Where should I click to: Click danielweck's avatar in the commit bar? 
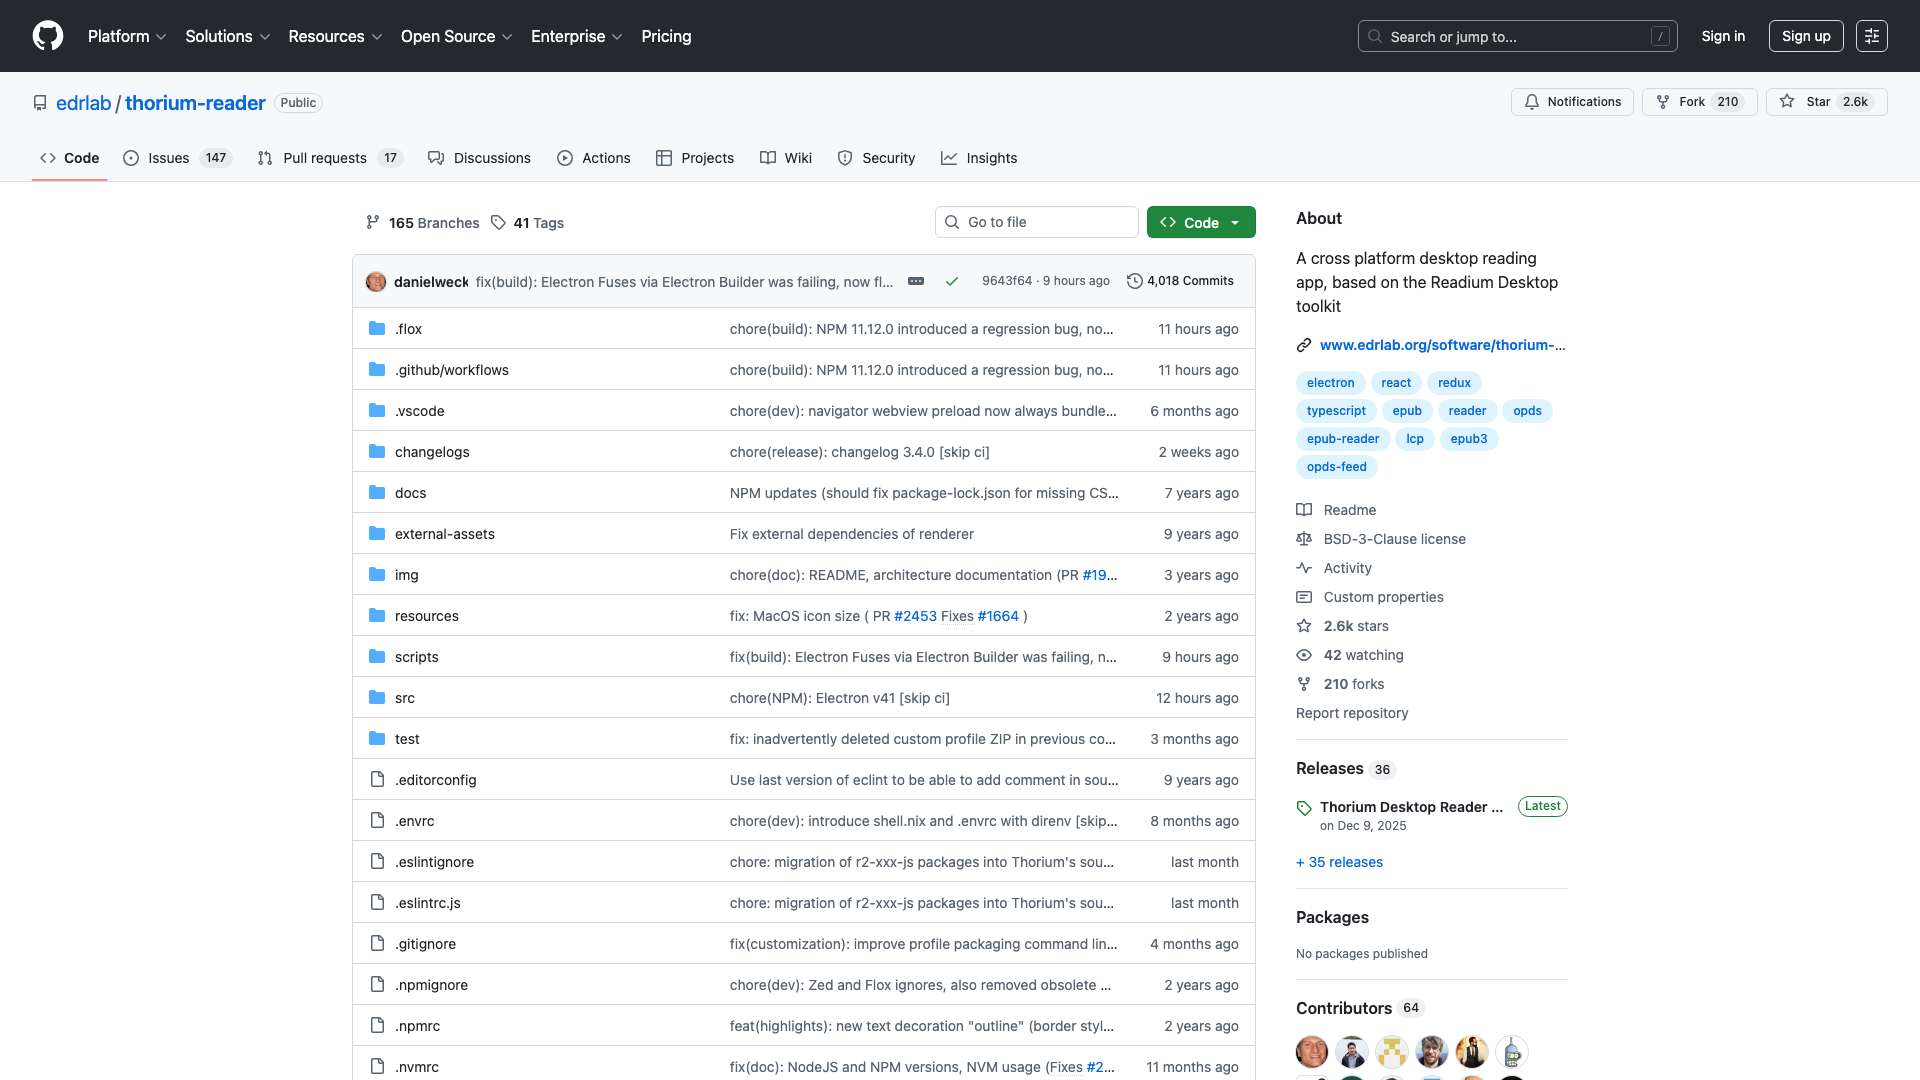(376, 282)
